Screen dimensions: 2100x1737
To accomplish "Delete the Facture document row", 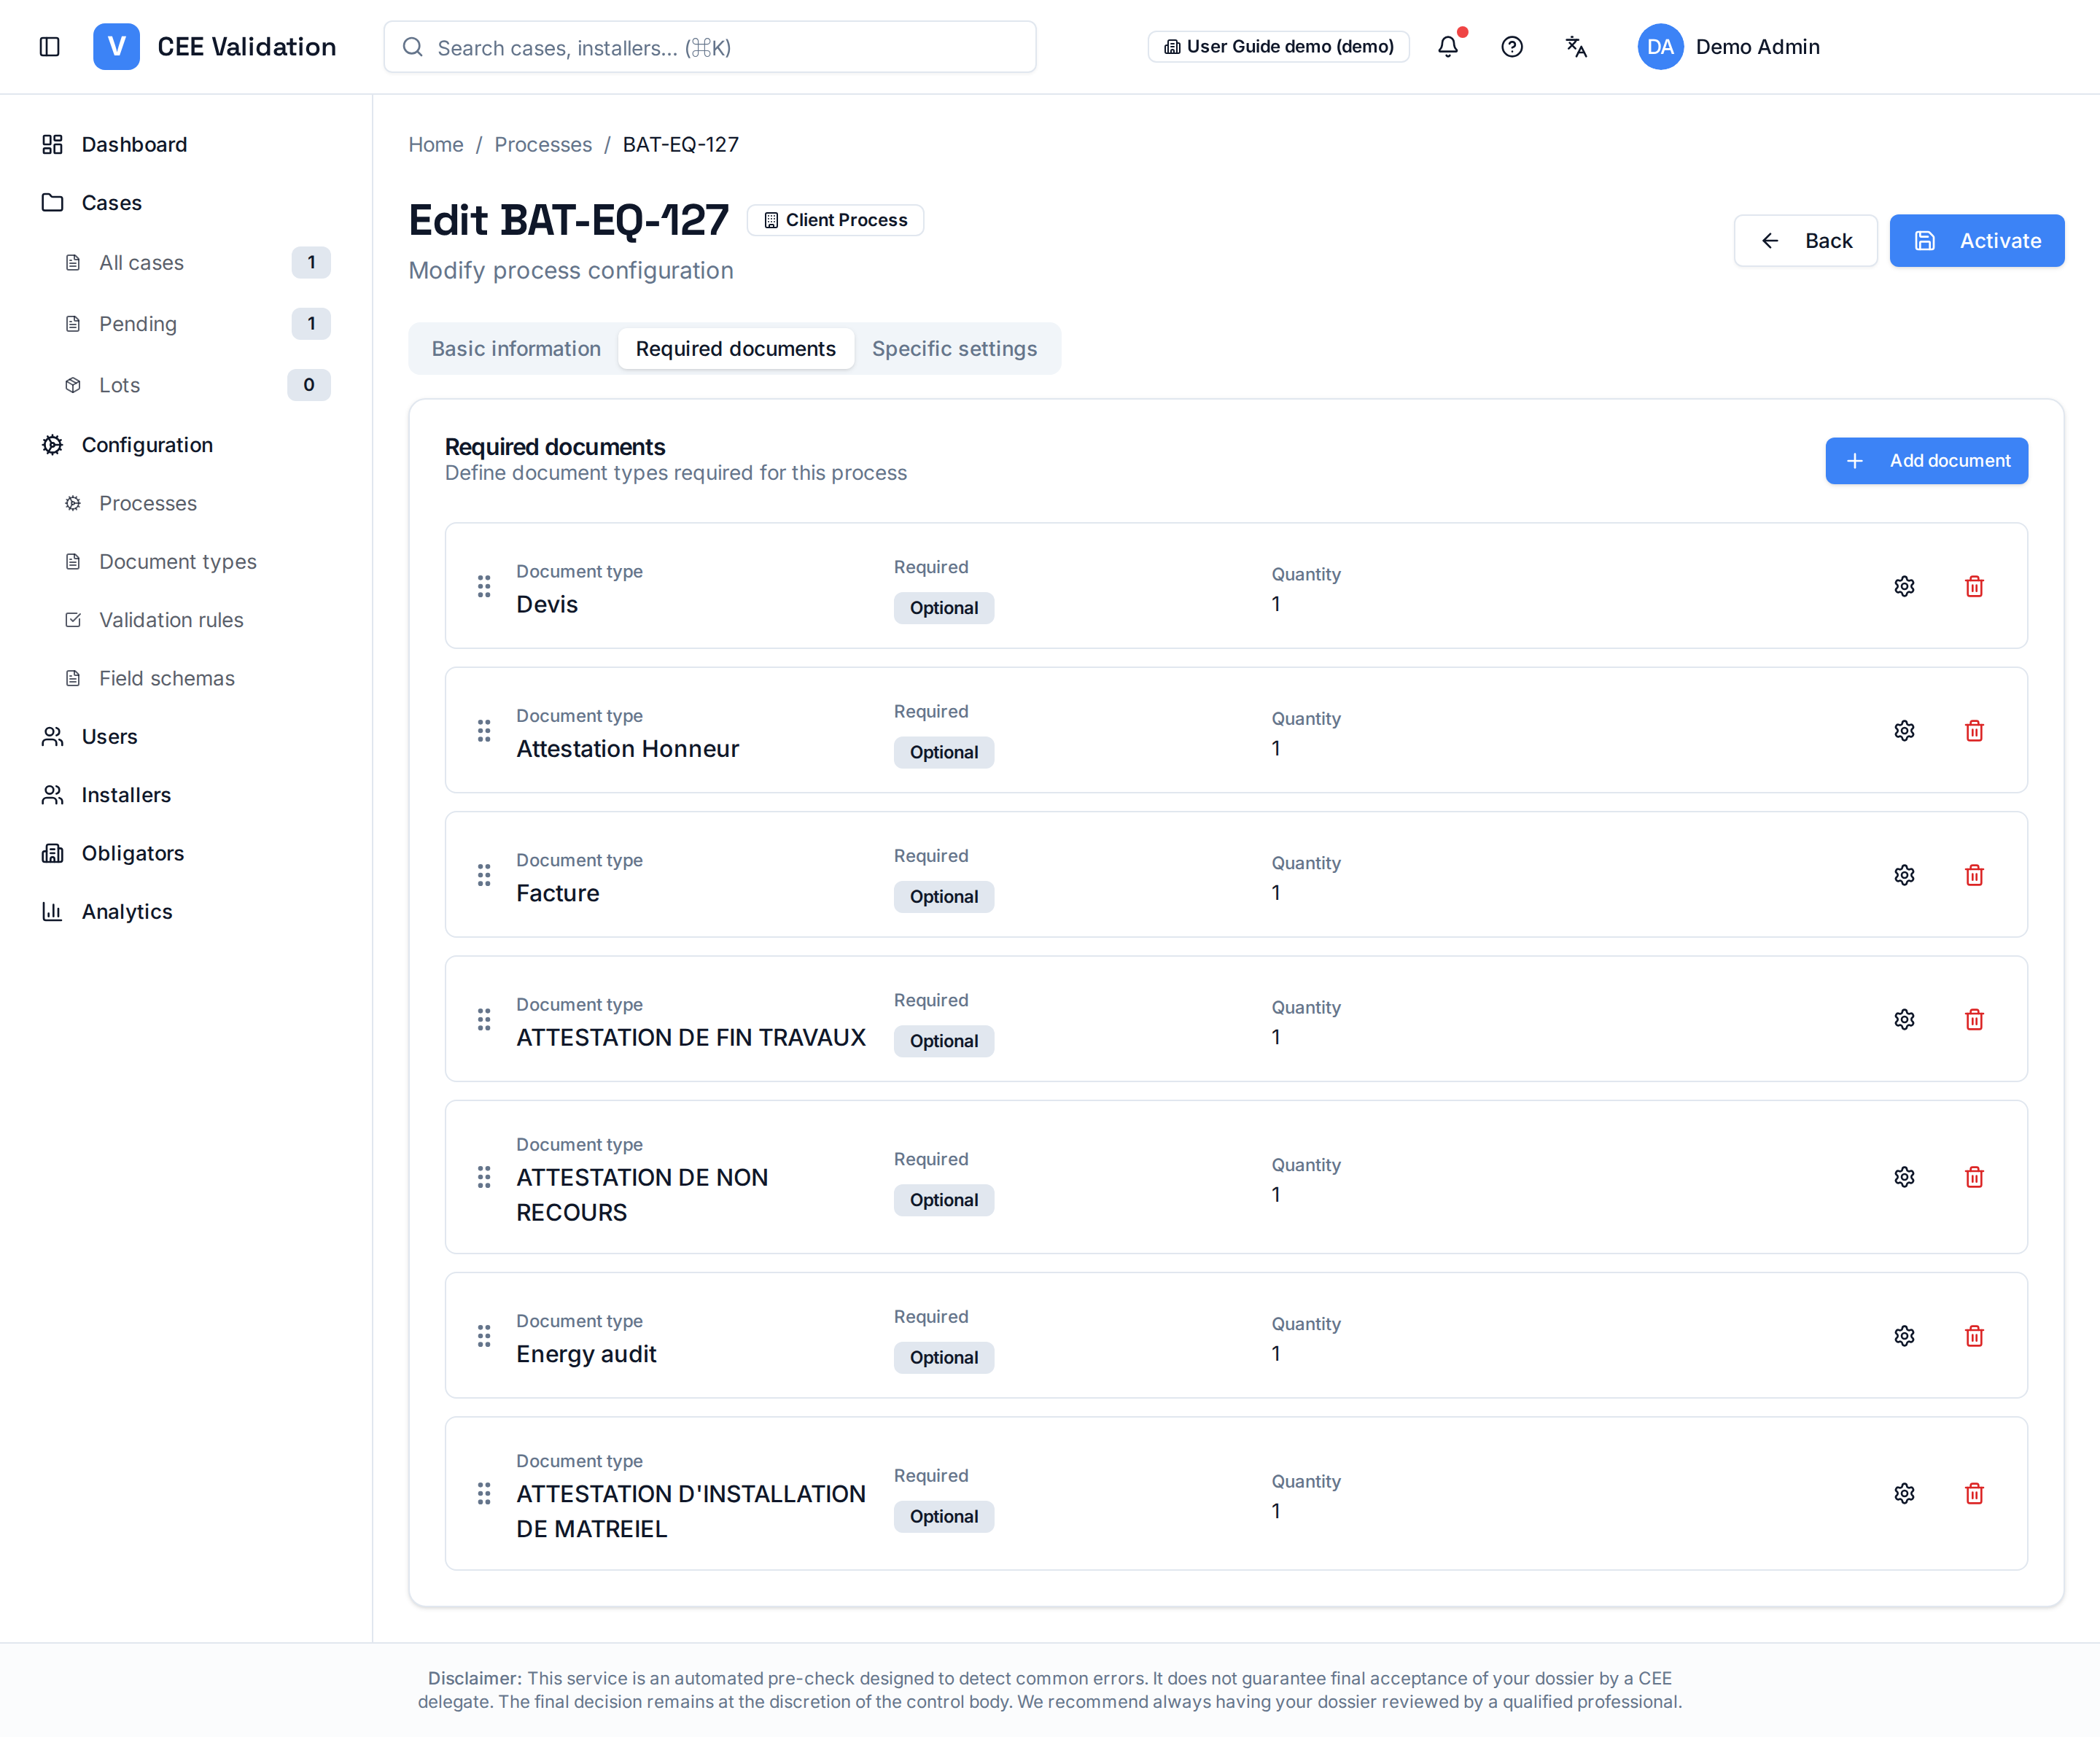I will pos(1974,875).
